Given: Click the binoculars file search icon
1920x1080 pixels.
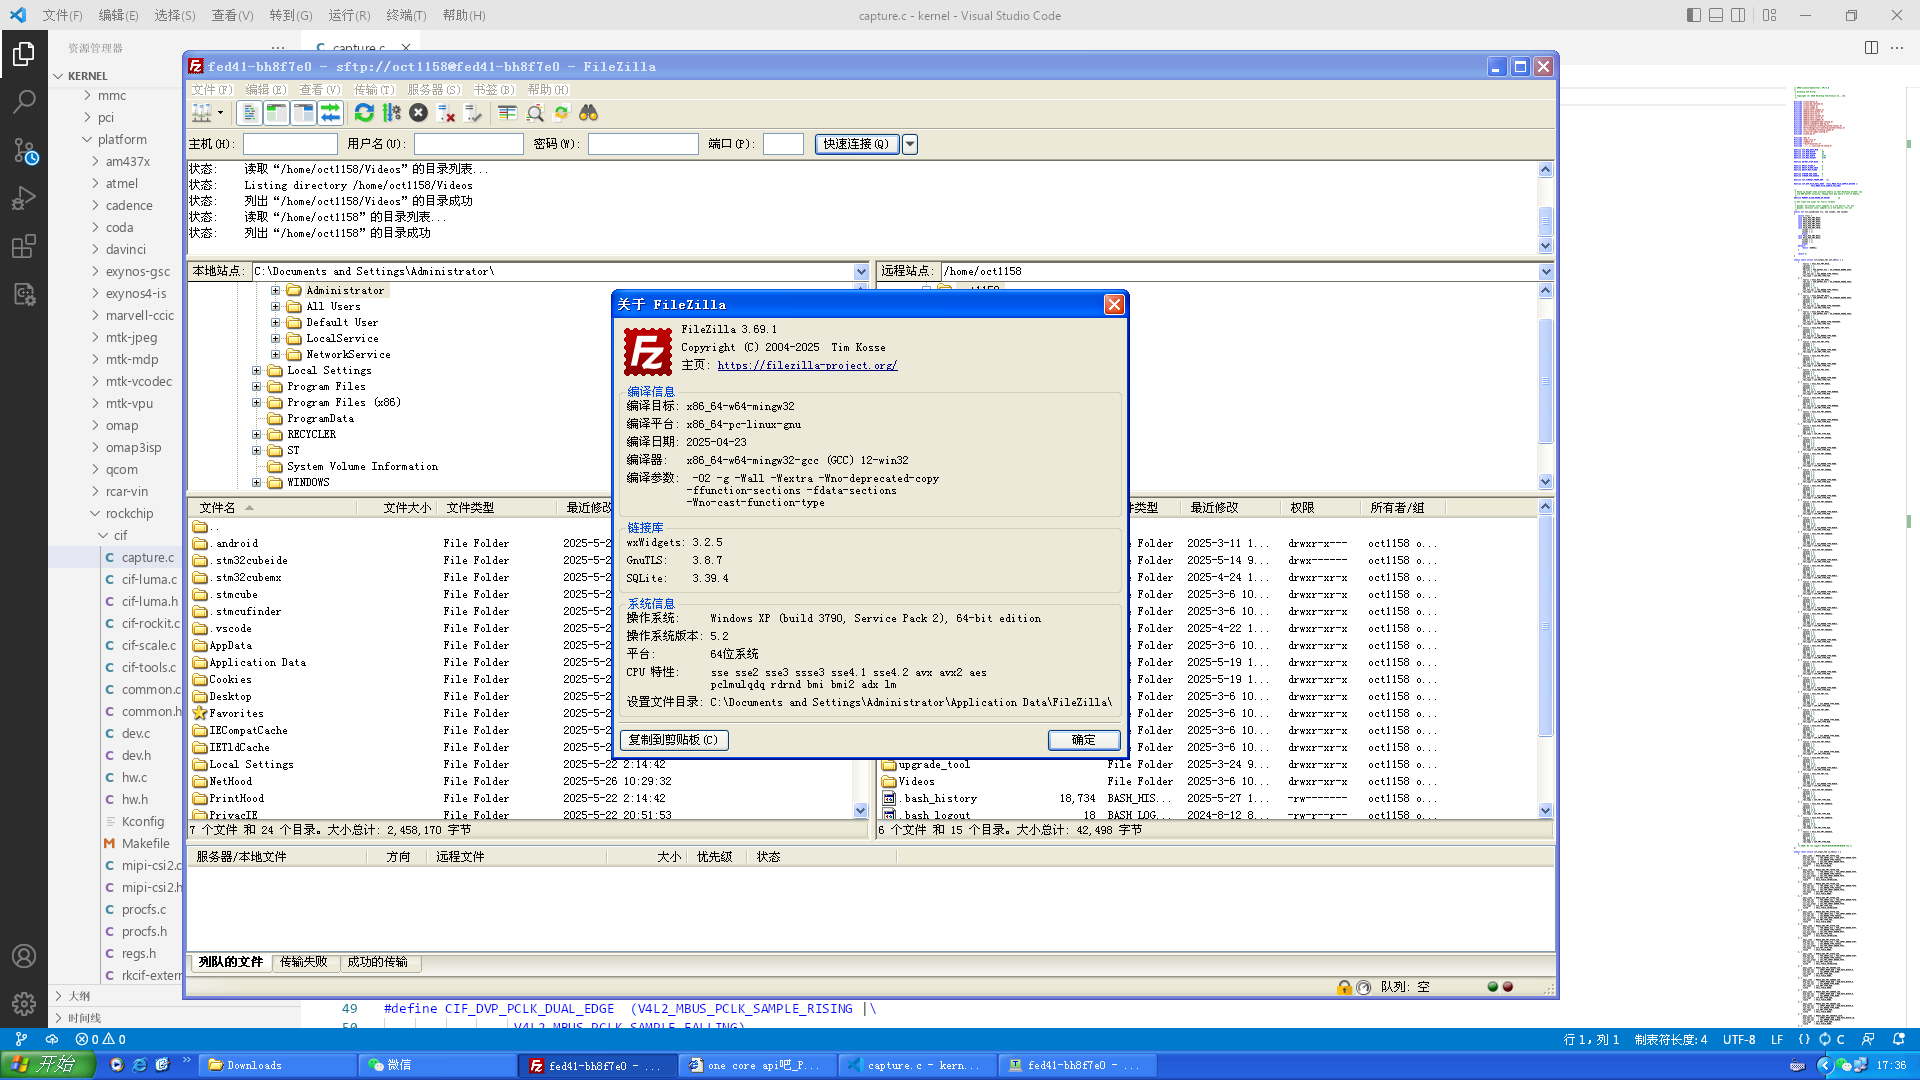Looking at the screenshot, I should click(x=588, y=113).
